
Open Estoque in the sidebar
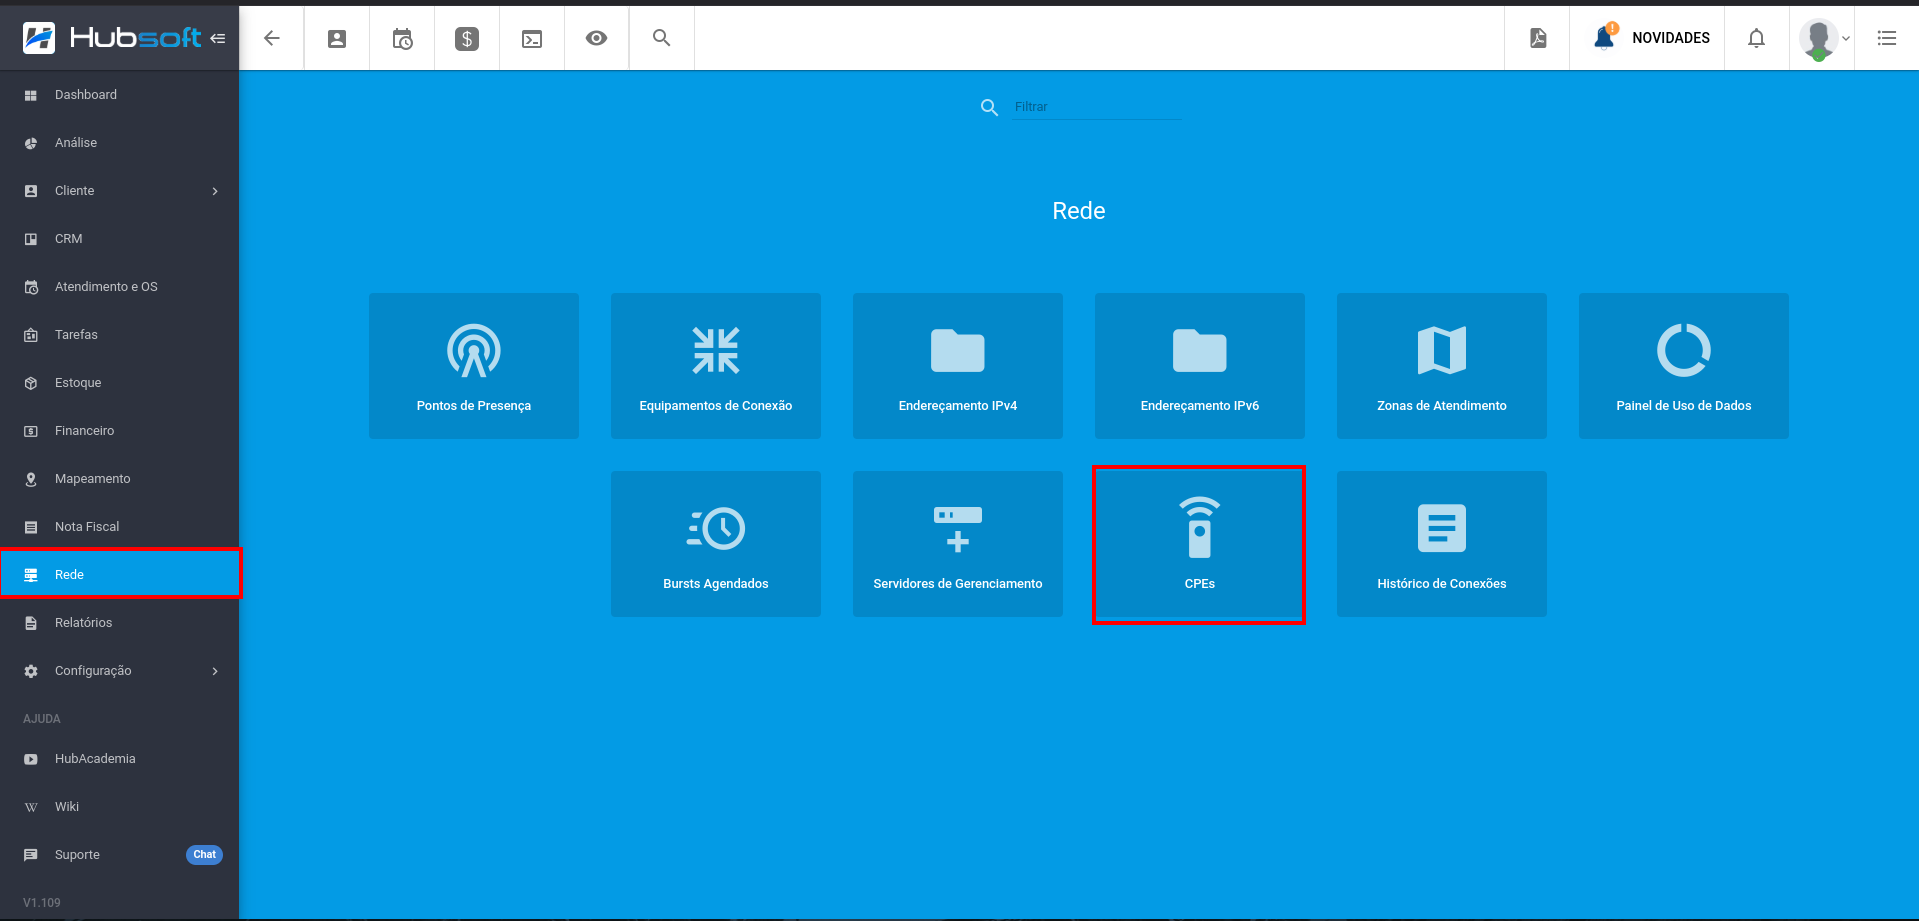coord(120,383)
